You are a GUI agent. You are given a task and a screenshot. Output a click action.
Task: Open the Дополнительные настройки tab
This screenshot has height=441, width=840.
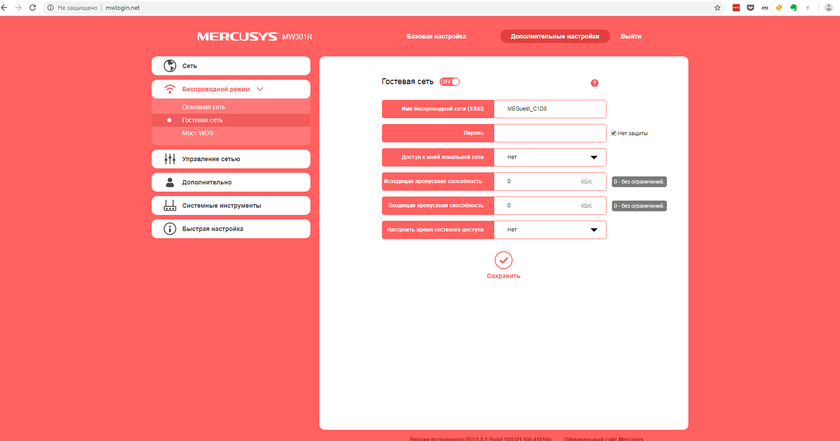click(554, 36)
